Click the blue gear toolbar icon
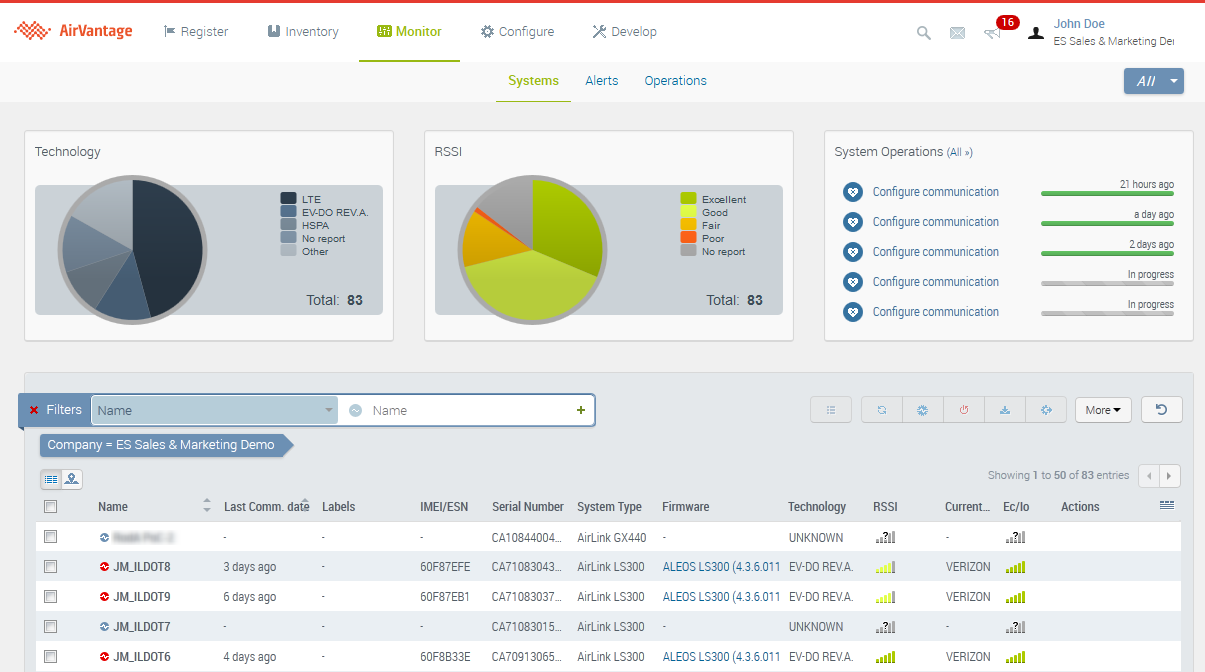The height and width of the screenshot is (672, 1205). (923, 410)
